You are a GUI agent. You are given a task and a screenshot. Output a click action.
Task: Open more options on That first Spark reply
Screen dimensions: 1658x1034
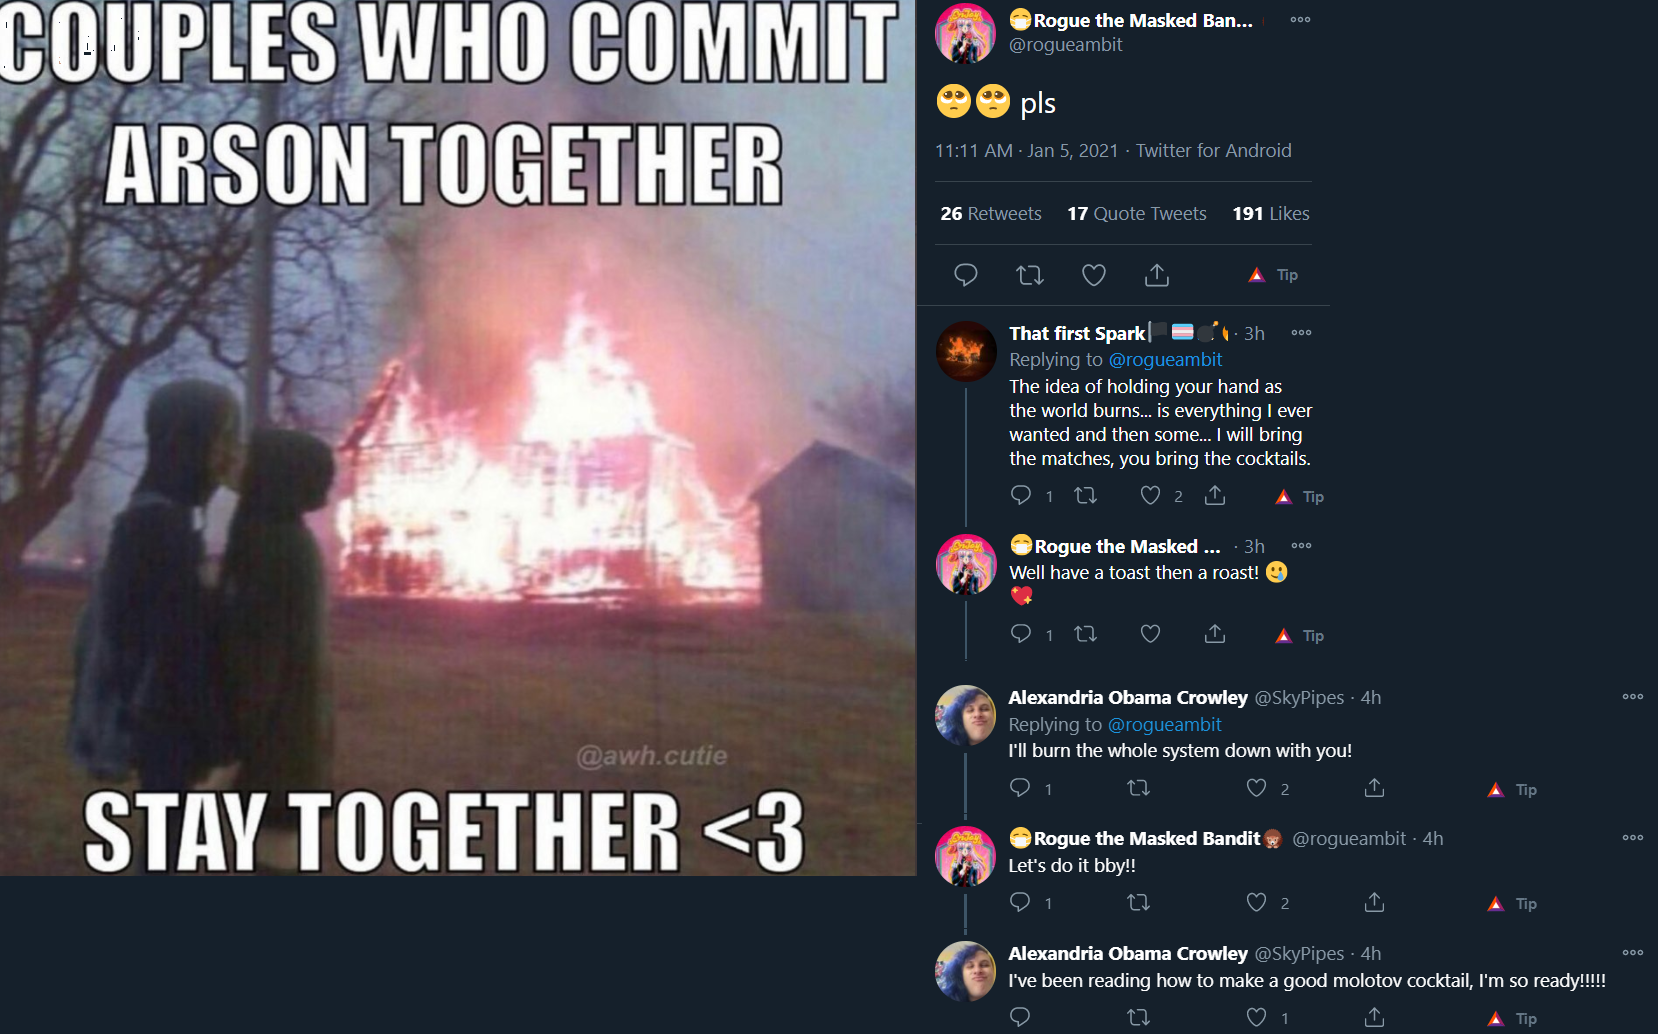pos(1301,333)
